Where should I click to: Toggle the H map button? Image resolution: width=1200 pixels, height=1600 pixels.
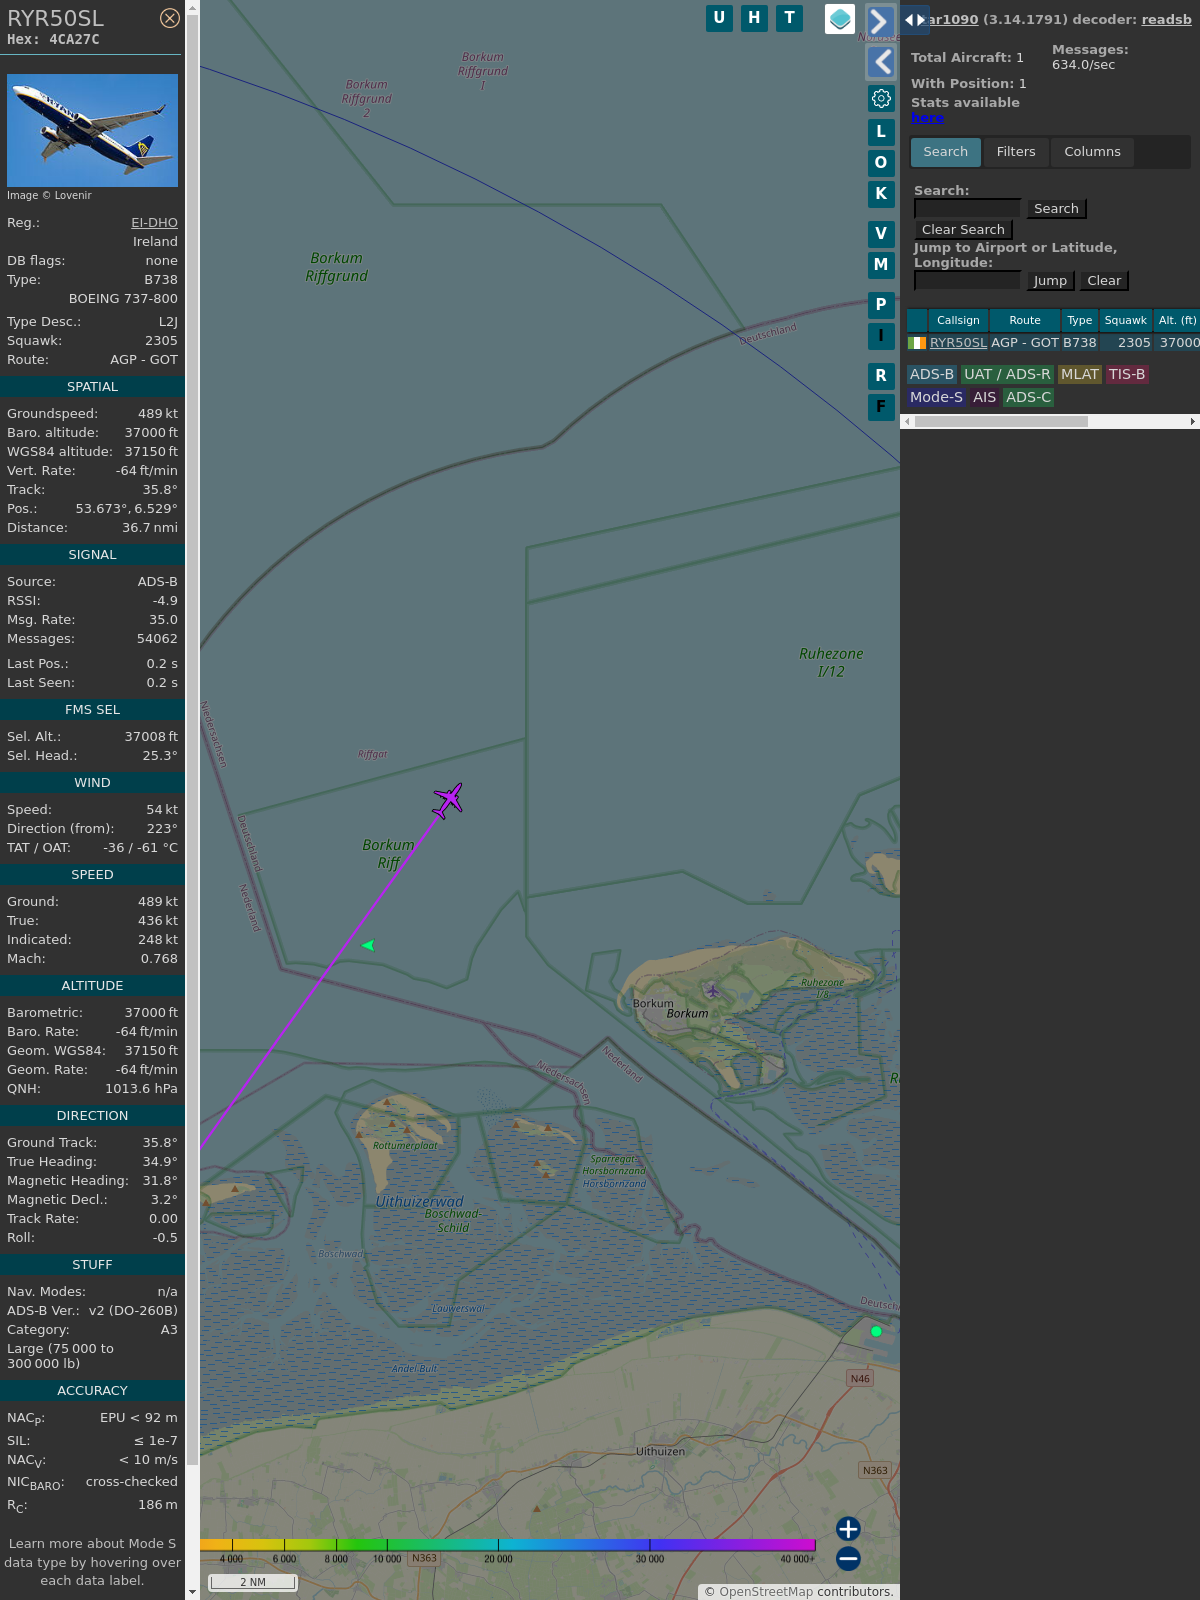click(754, 18)
